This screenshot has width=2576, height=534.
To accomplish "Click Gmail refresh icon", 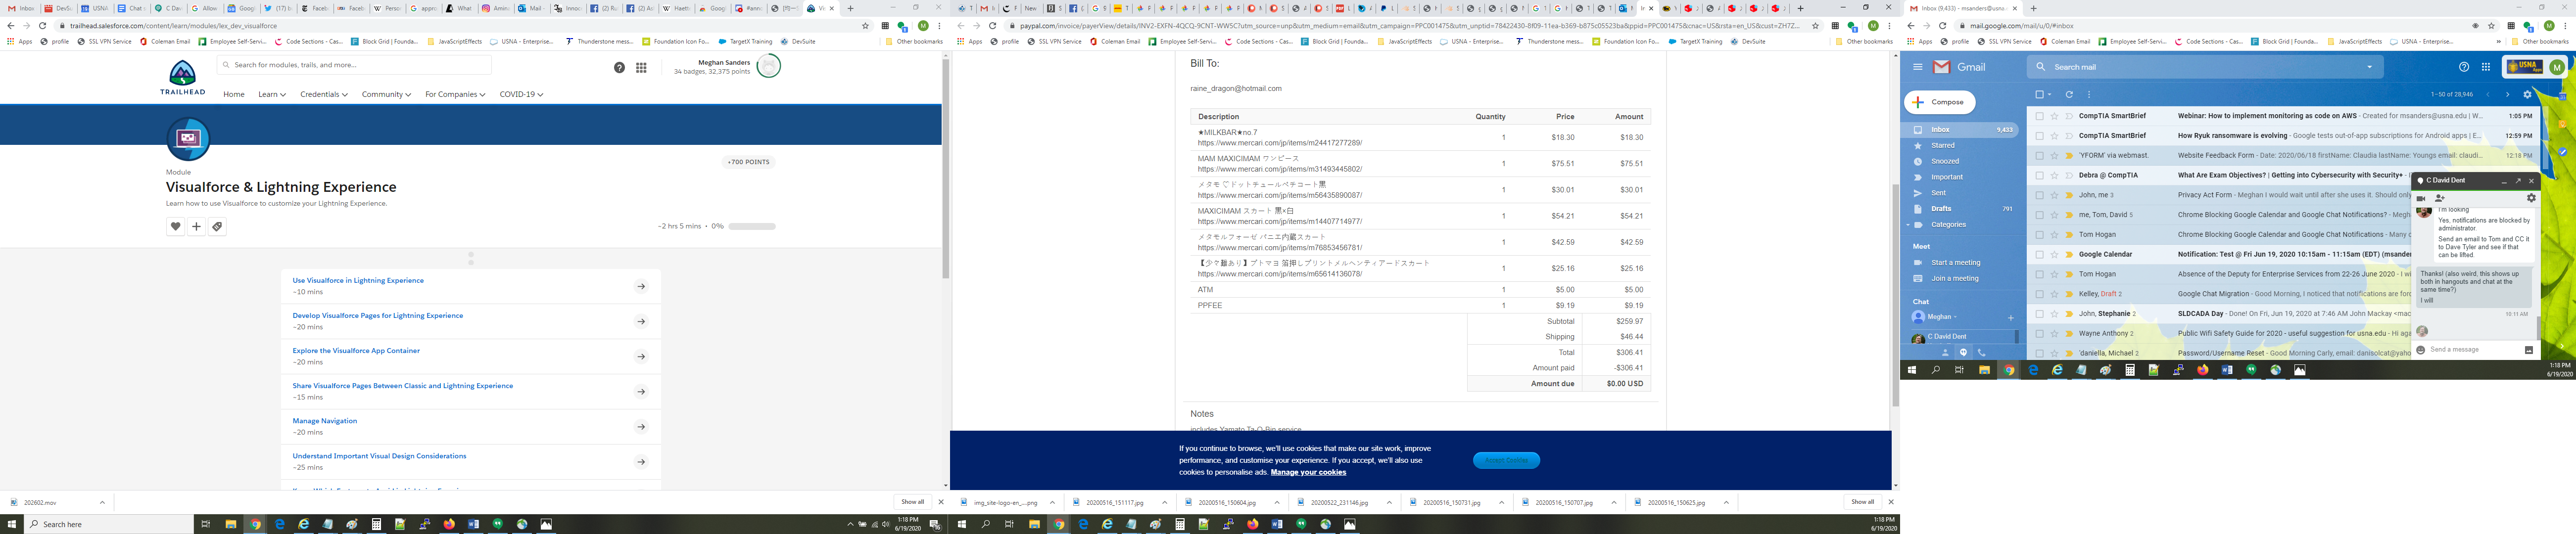I will pyautogui.click(x=2069, y=95).
